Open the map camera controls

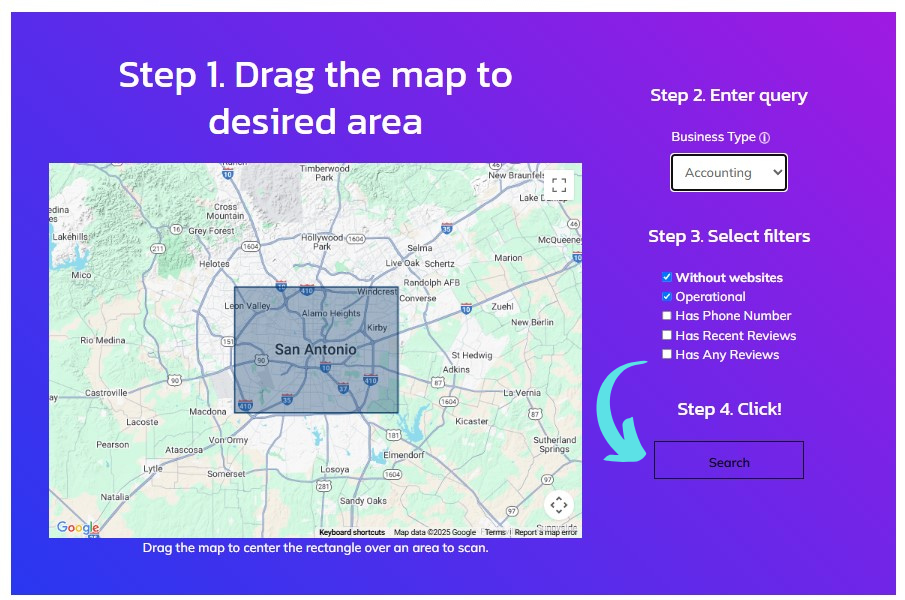[559, 505]
